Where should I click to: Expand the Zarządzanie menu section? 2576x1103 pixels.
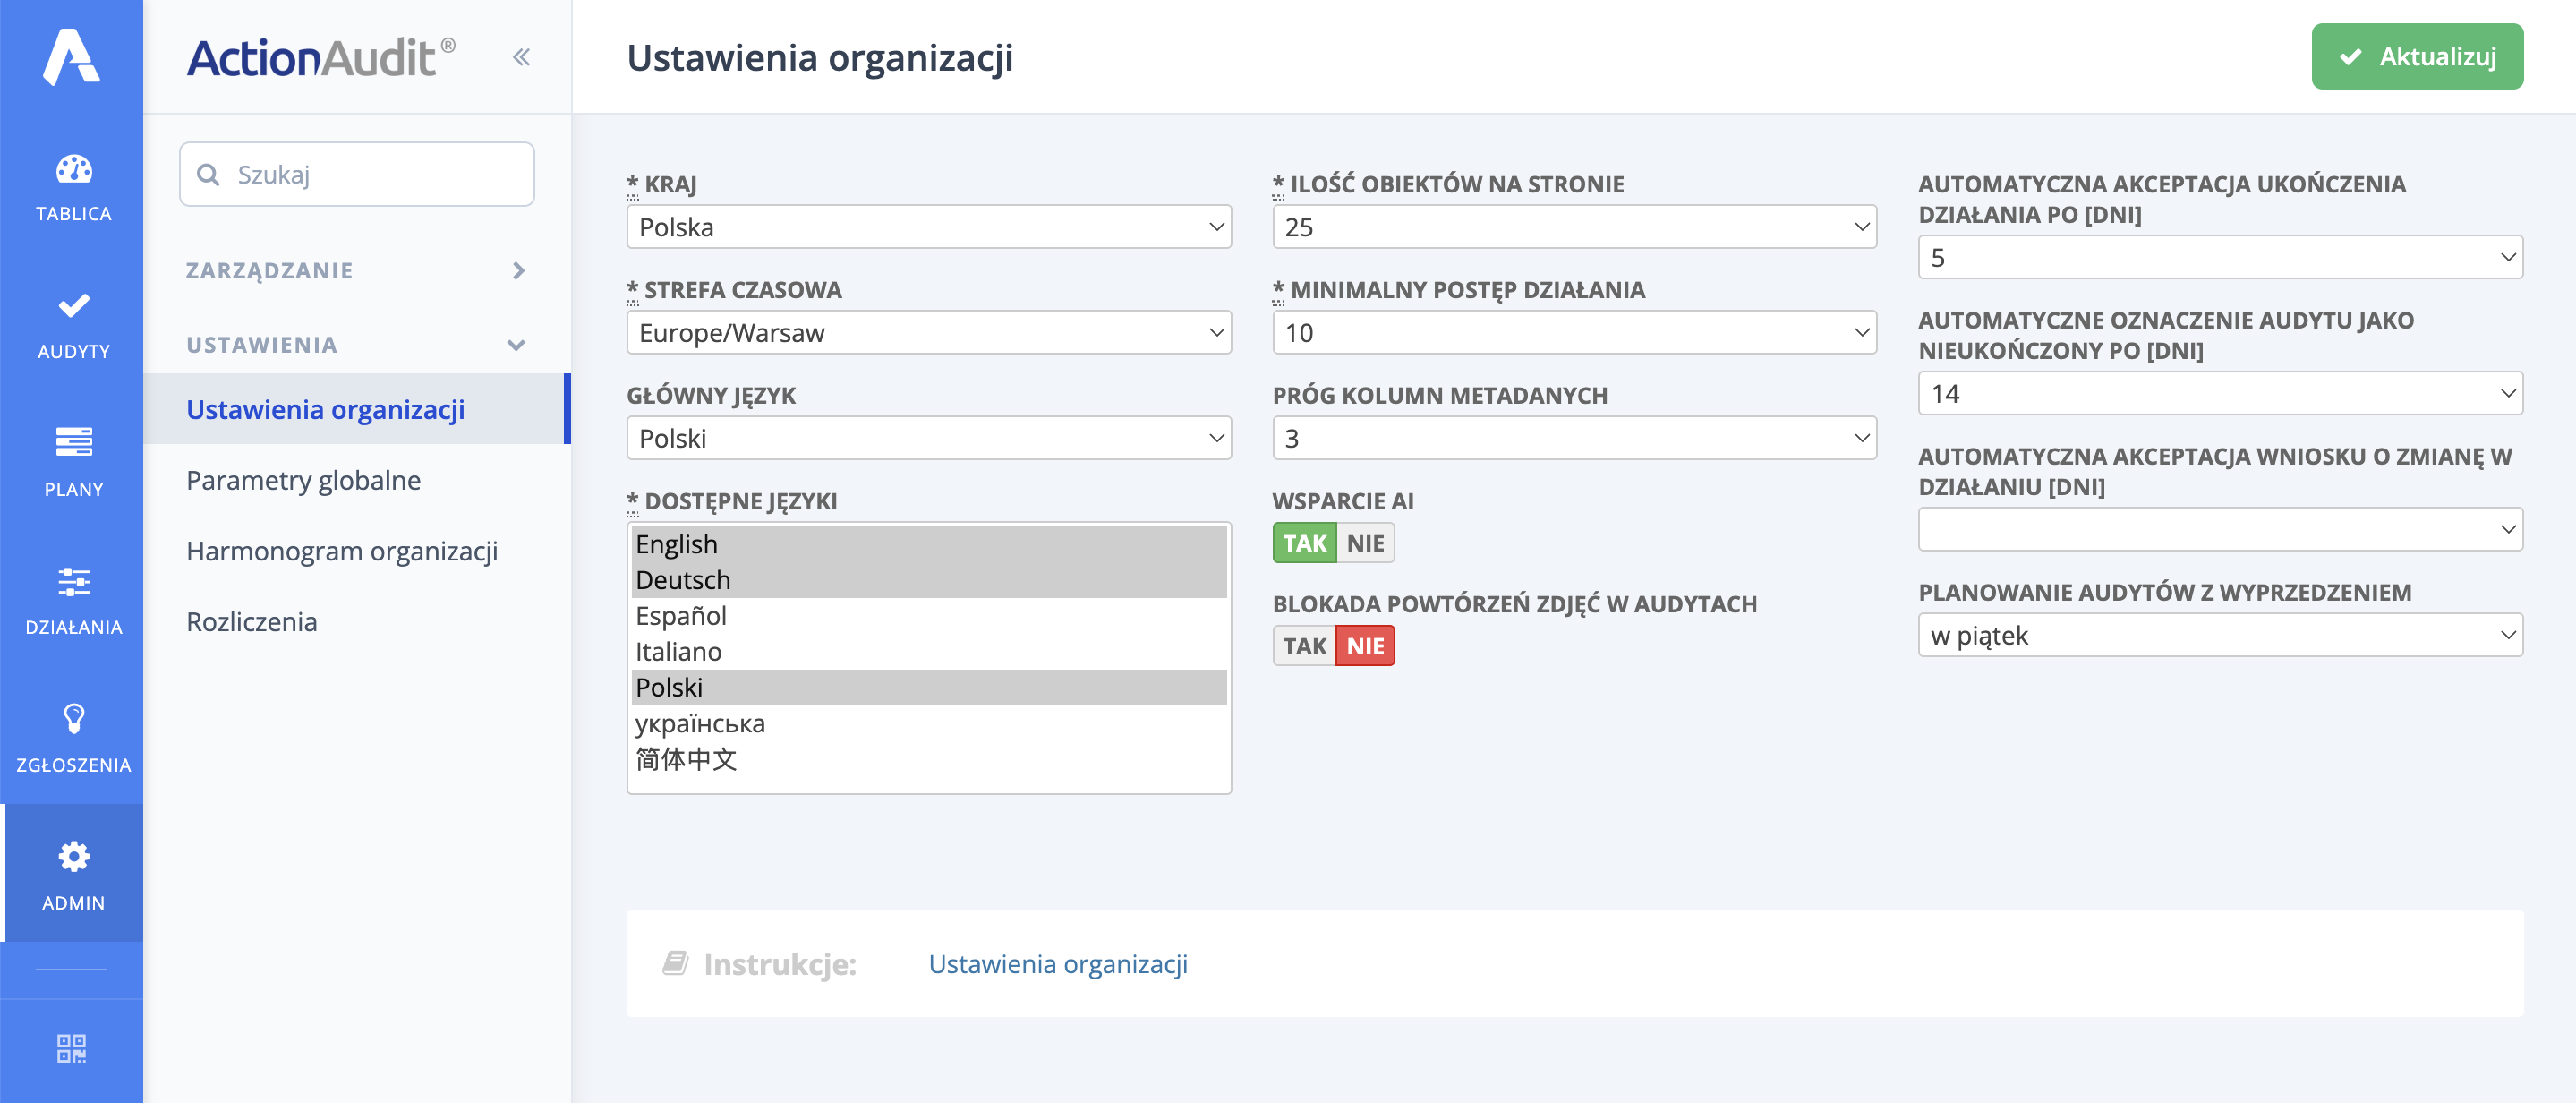pyautogui.click(x=356, y=271)
